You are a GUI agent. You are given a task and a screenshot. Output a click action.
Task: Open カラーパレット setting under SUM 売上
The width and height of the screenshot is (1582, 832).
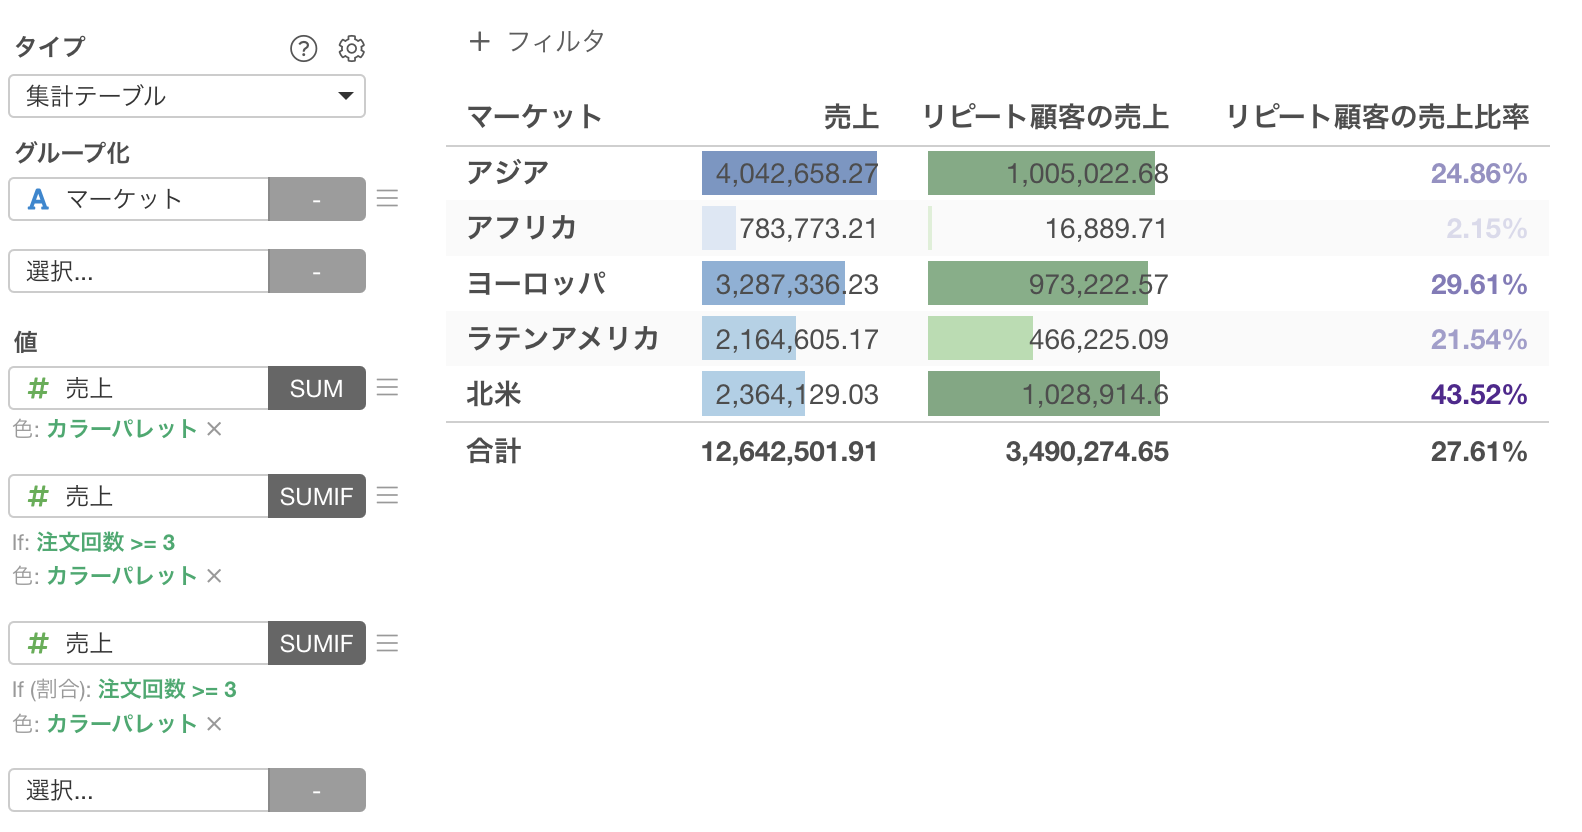(x=122, y=429)
